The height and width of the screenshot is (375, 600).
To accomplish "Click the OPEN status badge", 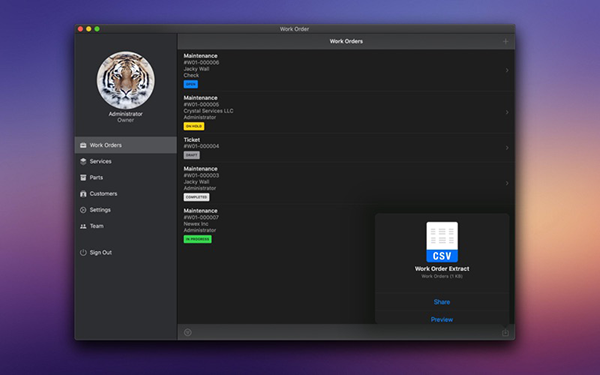I will 191,84.
